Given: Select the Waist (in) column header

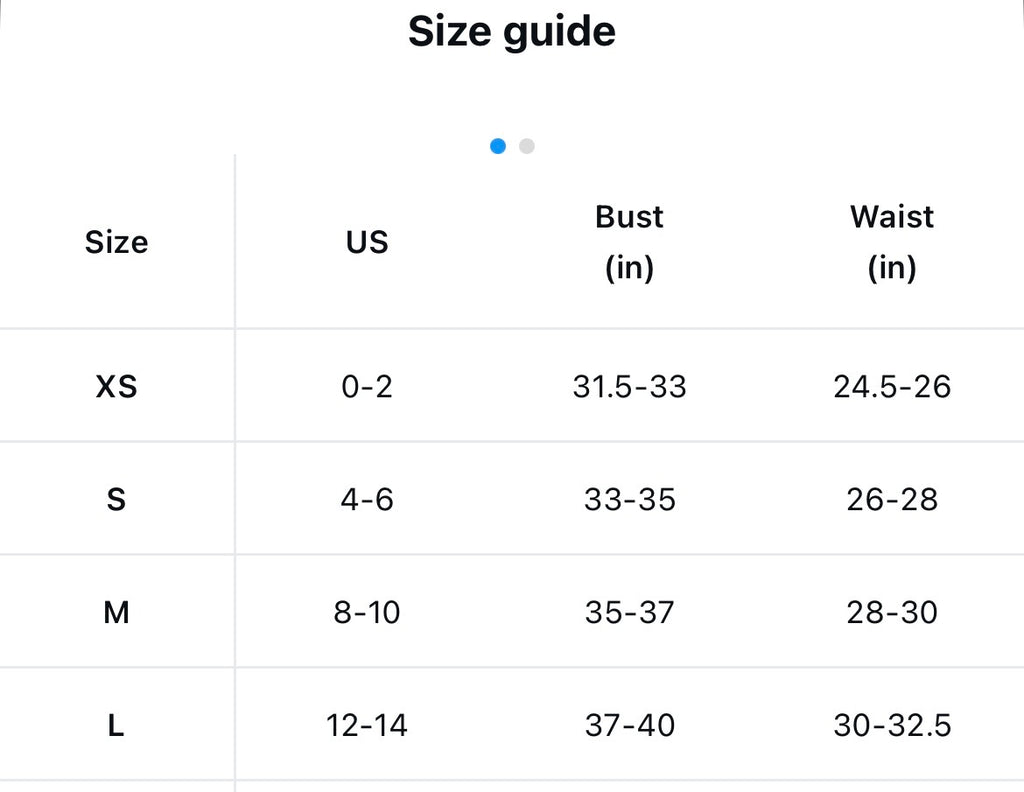Looking at the screenshot, I should (x=892, y=242).
